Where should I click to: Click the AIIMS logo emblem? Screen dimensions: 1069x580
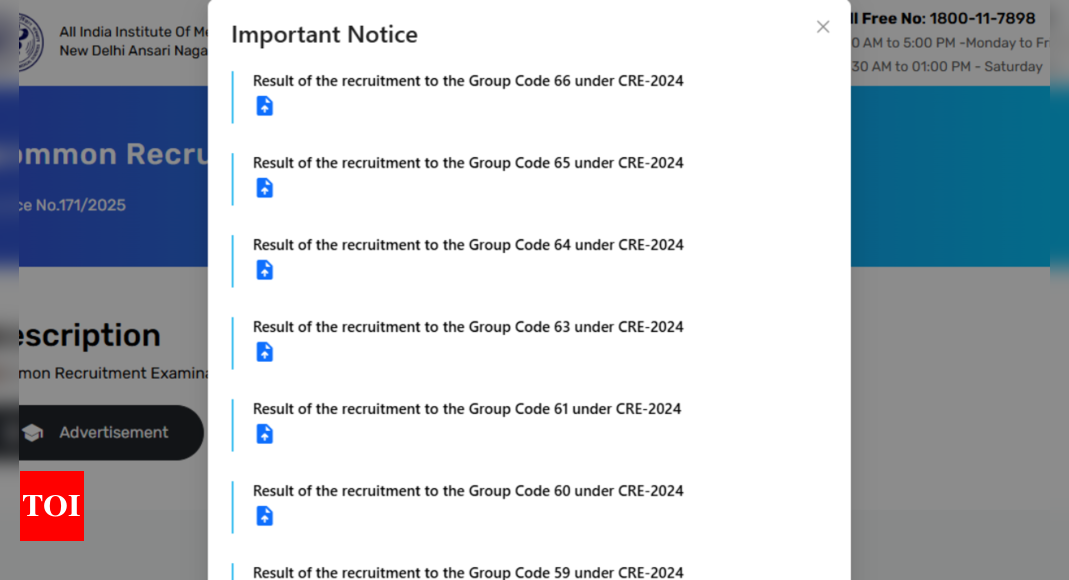(x=31, y=42)
